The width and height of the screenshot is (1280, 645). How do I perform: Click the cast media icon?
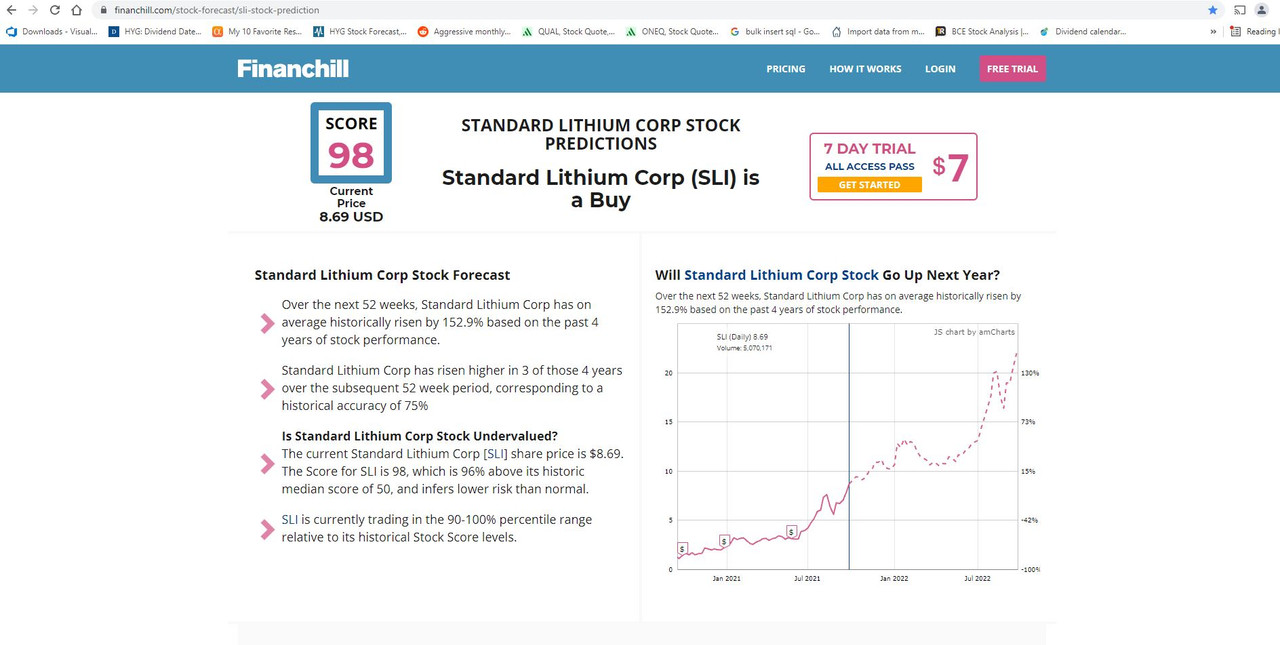coord(1240,10)
